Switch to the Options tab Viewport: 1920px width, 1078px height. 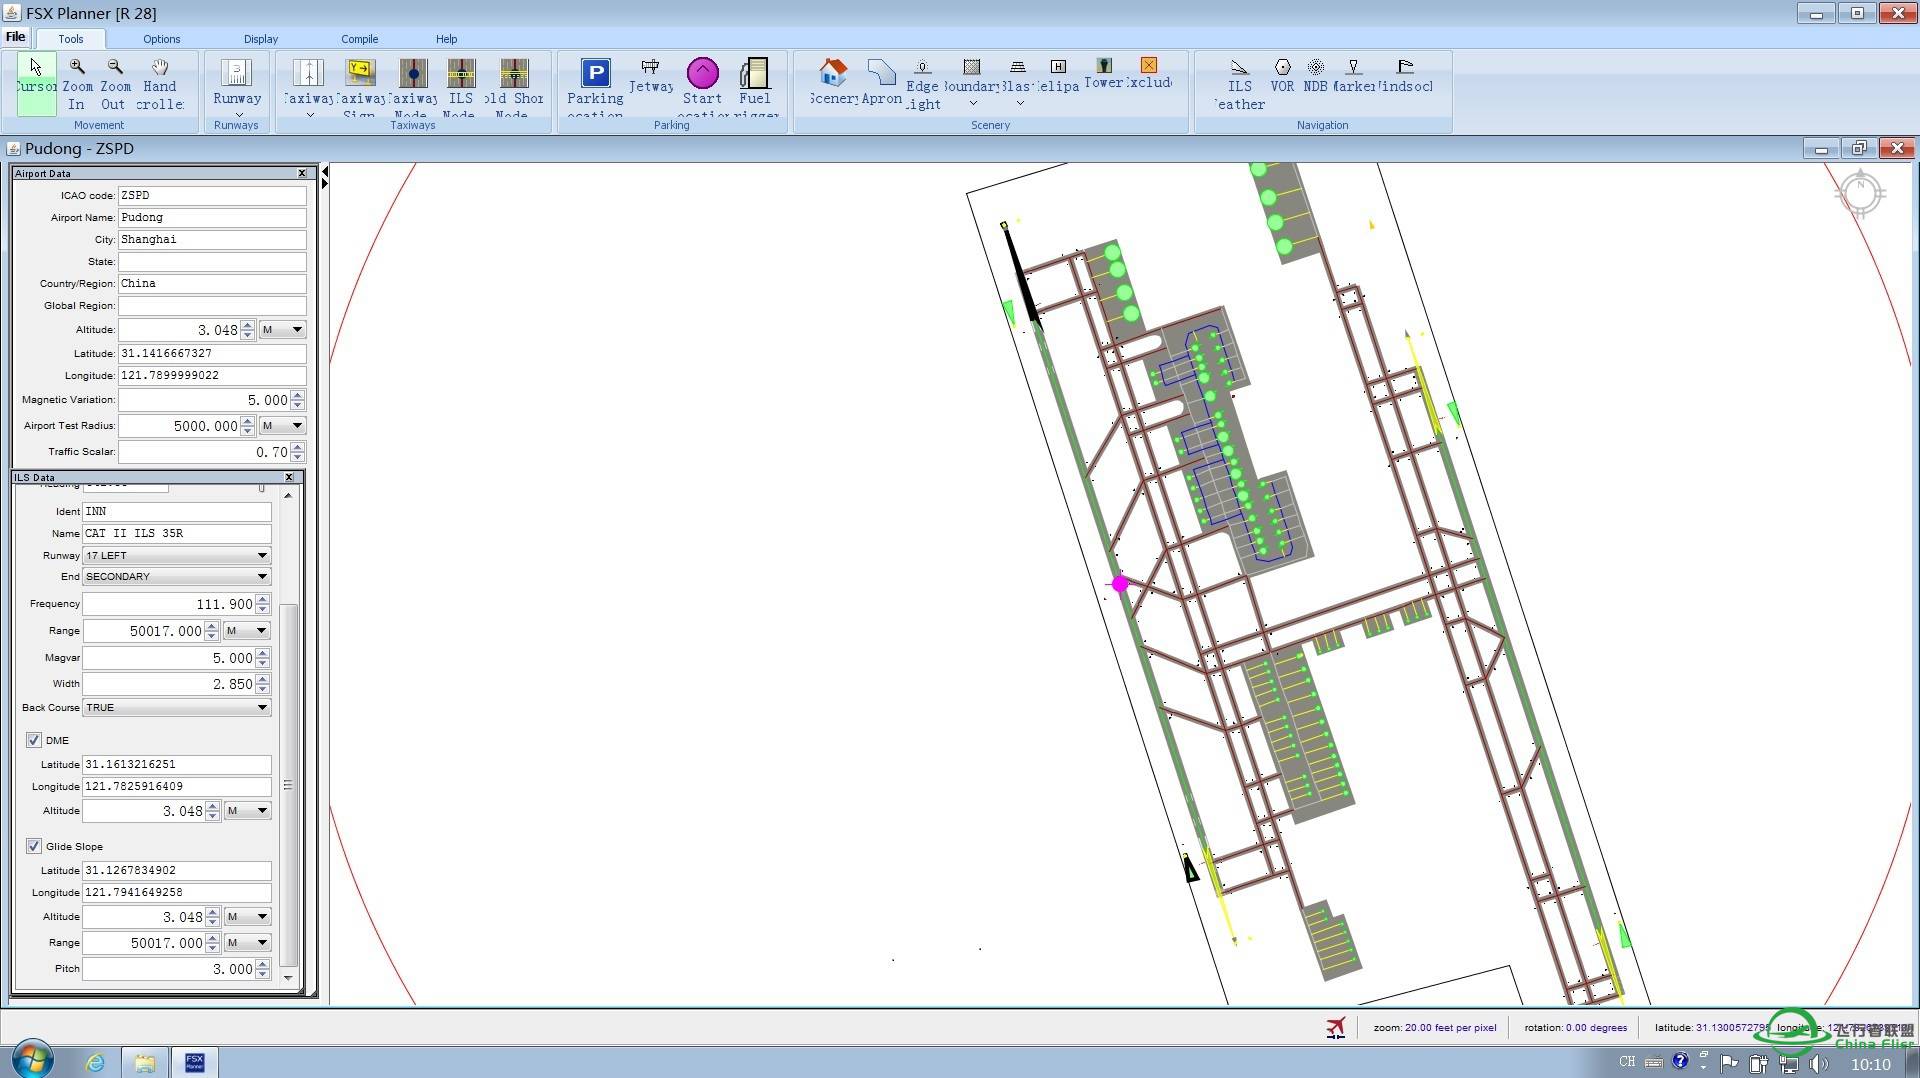coord(161,39)
